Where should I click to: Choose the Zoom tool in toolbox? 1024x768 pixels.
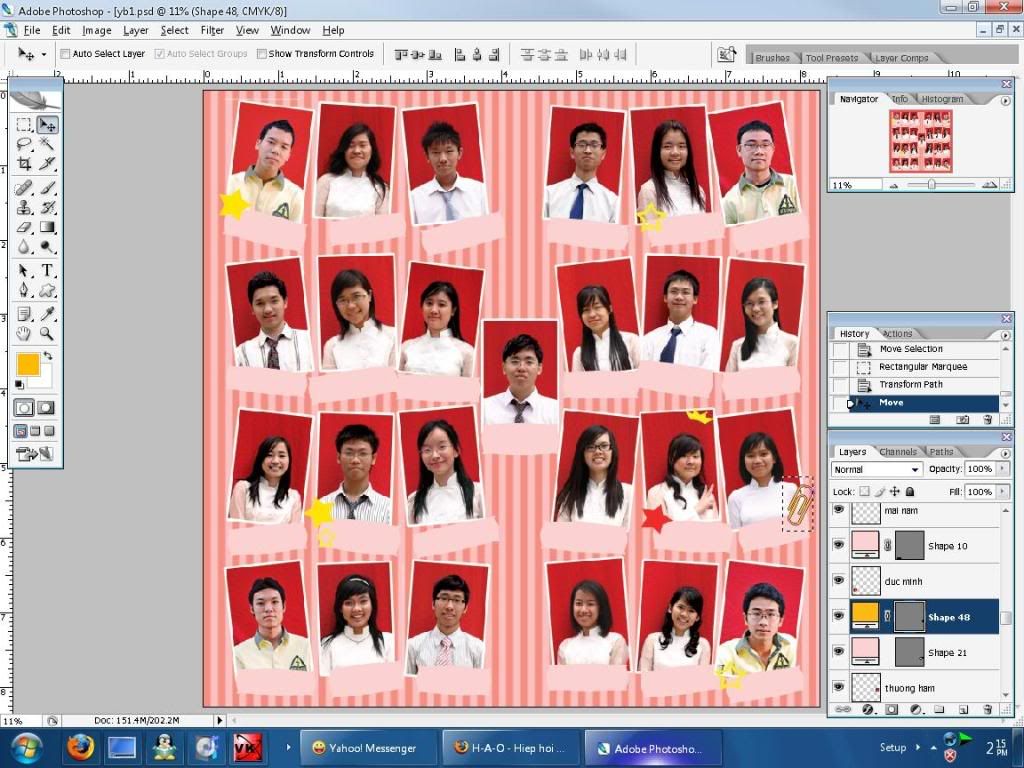pyautogui.click(x=47, y=334)
